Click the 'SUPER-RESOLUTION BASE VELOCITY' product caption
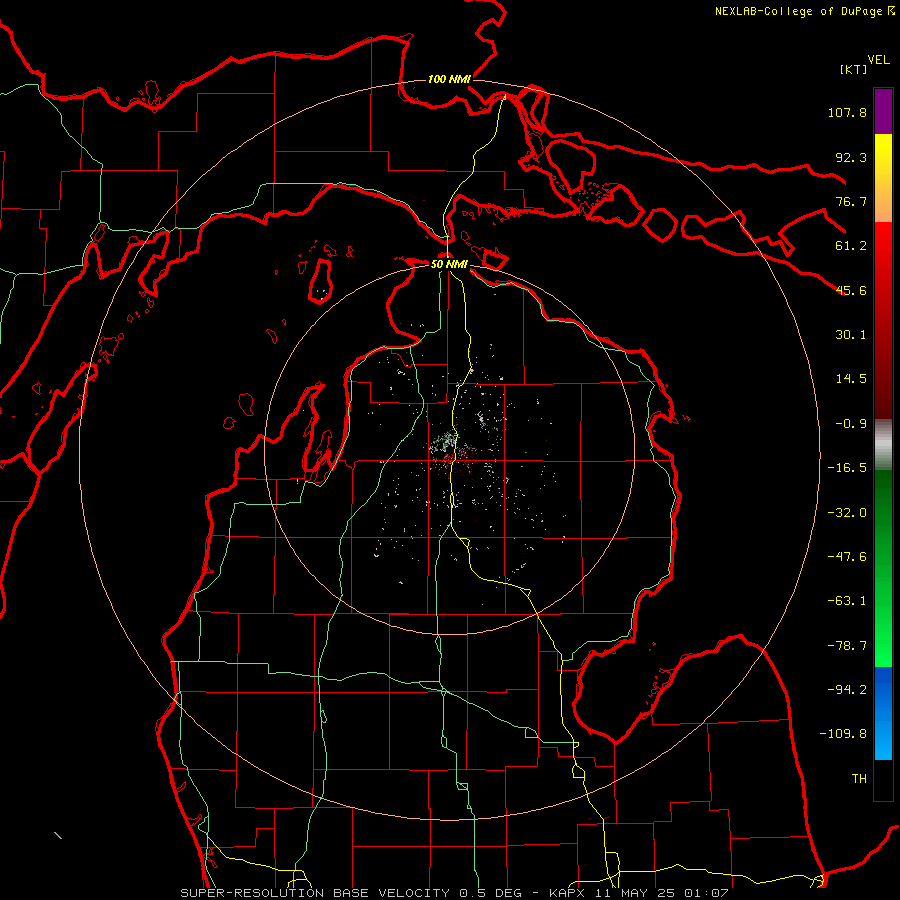Image resolution: width=900 pixels, height=900 pixels. pos(315,893)
